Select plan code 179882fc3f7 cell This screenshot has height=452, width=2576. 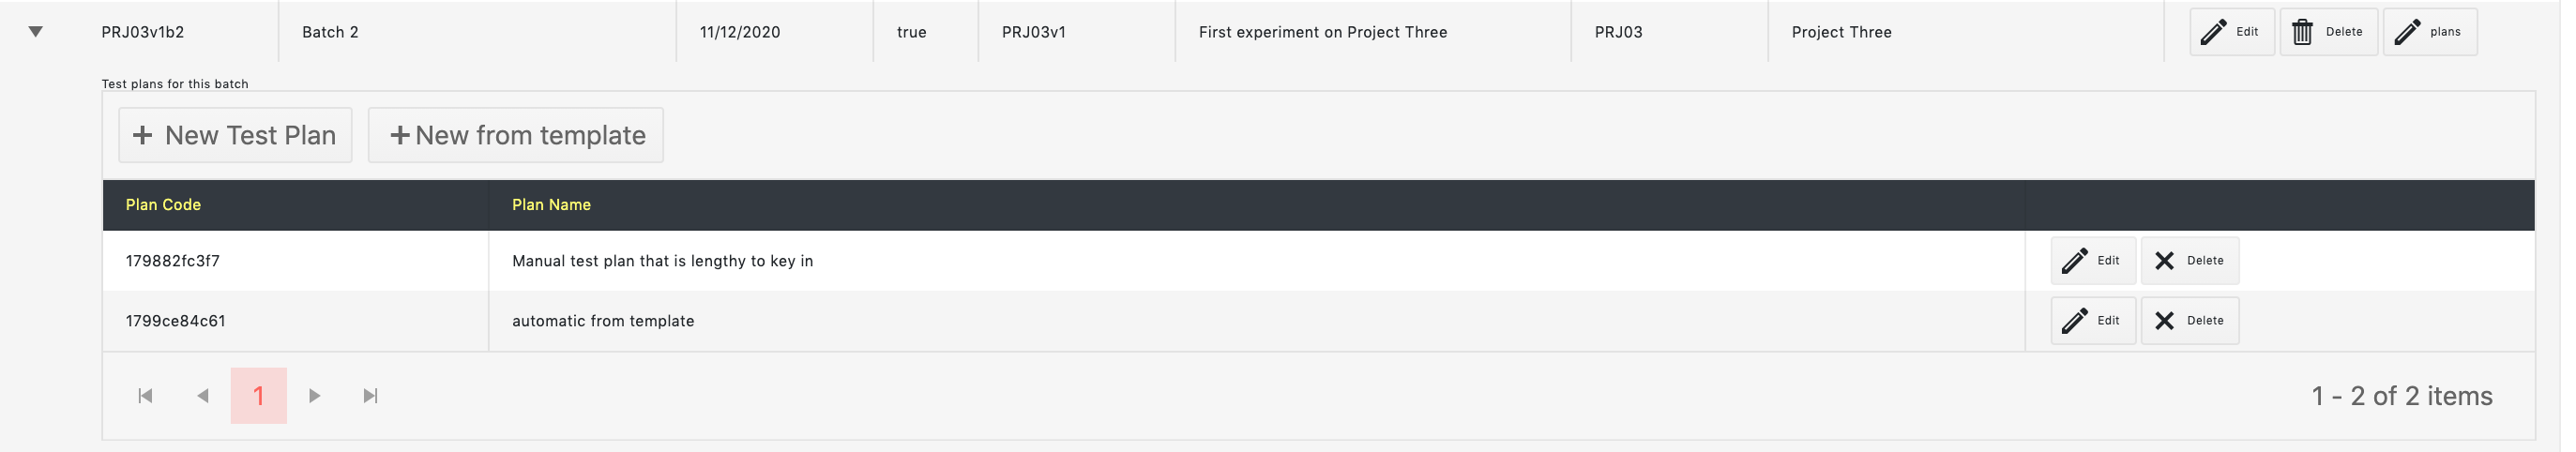174,261
